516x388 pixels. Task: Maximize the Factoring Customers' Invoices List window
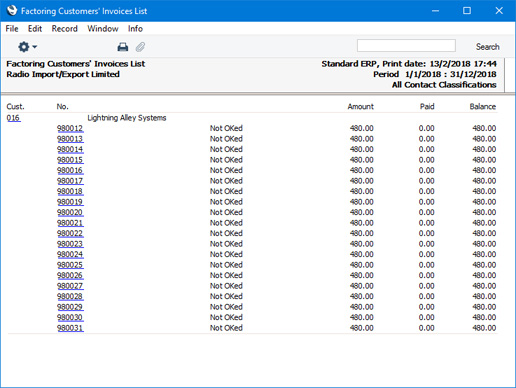[467, 11]
